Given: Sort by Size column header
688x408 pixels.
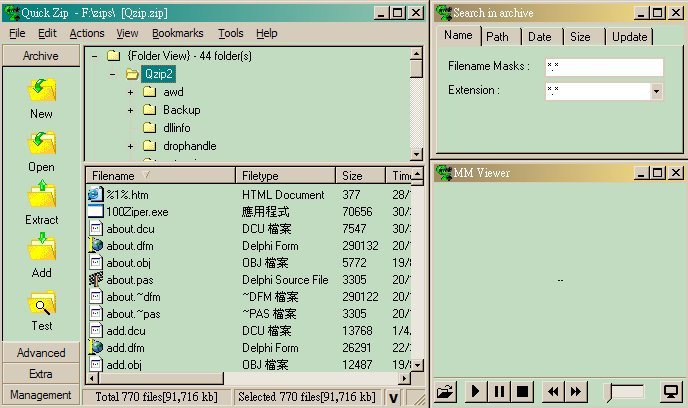Looking at the screenshot, I should click(360, 175).
